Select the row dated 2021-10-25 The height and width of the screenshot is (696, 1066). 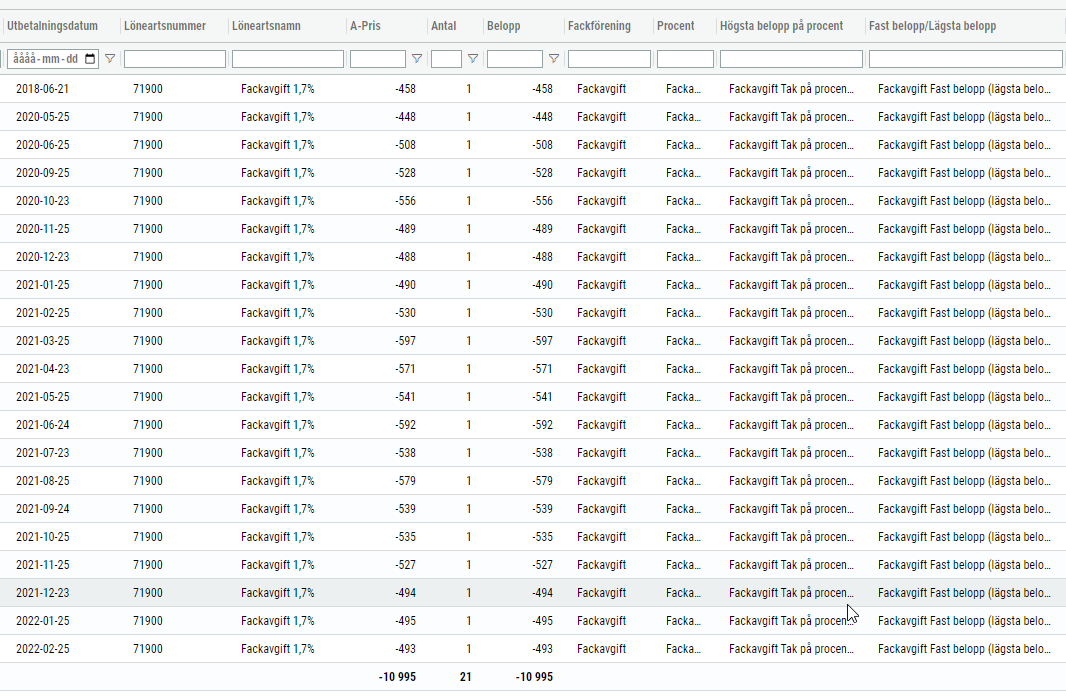pyautogui.click(x=533, y=537)
